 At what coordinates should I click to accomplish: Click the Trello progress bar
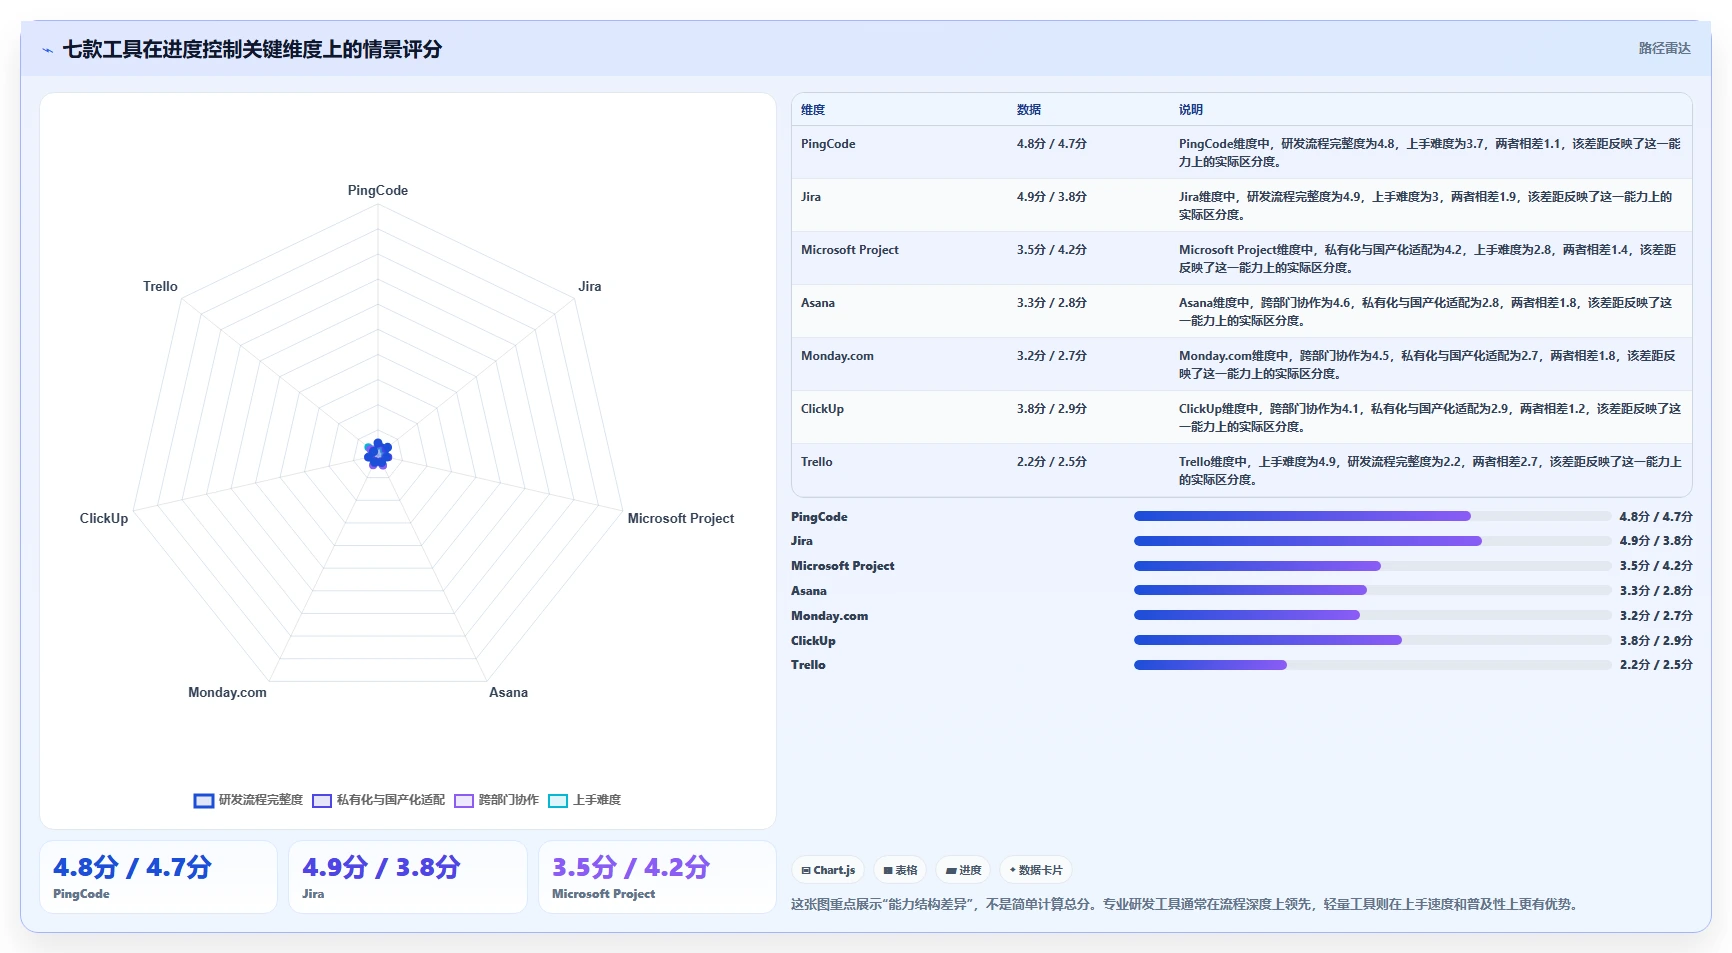(x=1372, y=665)
